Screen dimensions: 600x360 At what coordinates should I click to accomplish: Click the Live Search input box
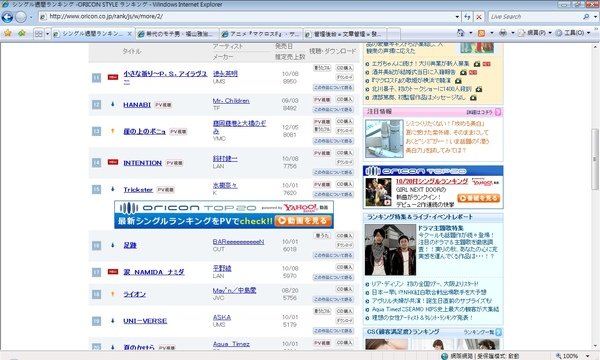tap(535, 17)
